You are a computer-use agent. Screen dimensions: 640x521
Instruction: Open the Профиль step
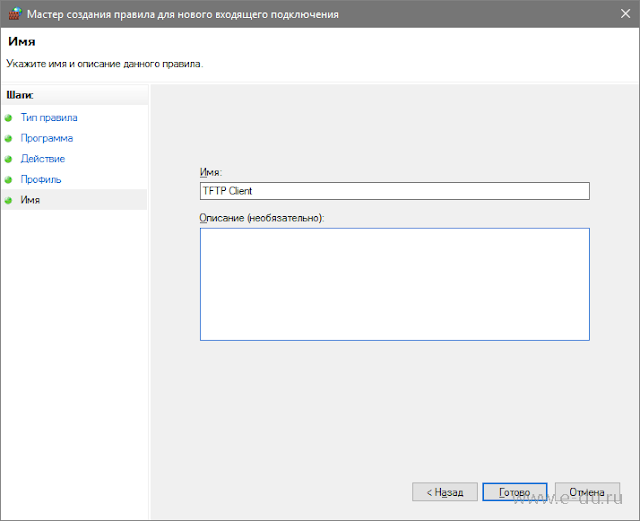41,179
